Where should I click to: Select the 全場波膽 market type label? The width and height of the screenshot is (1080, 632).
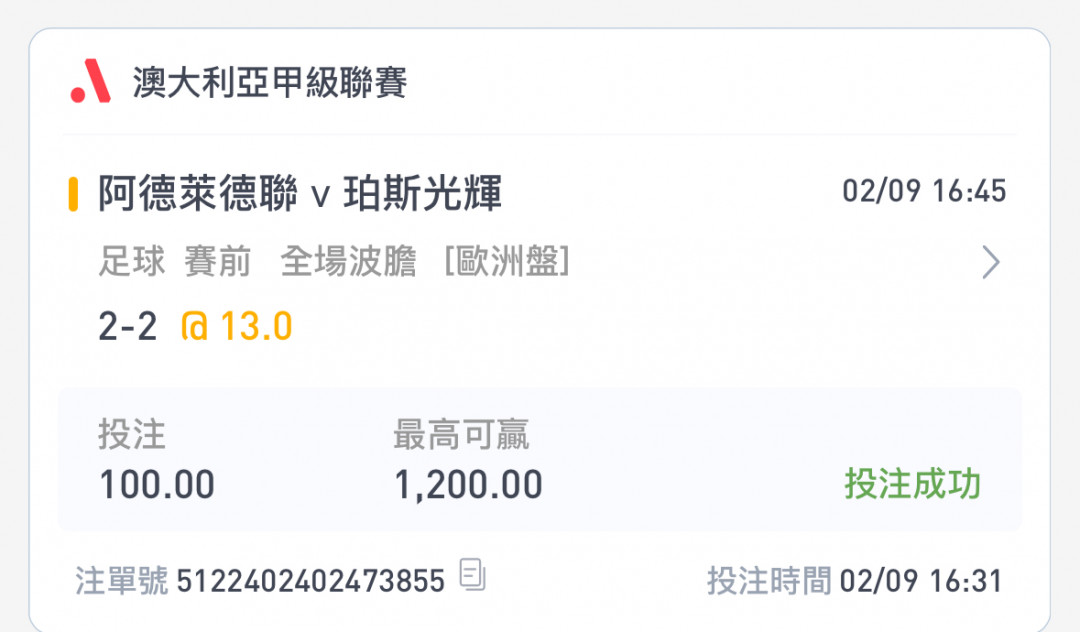[x=349, y=262]
